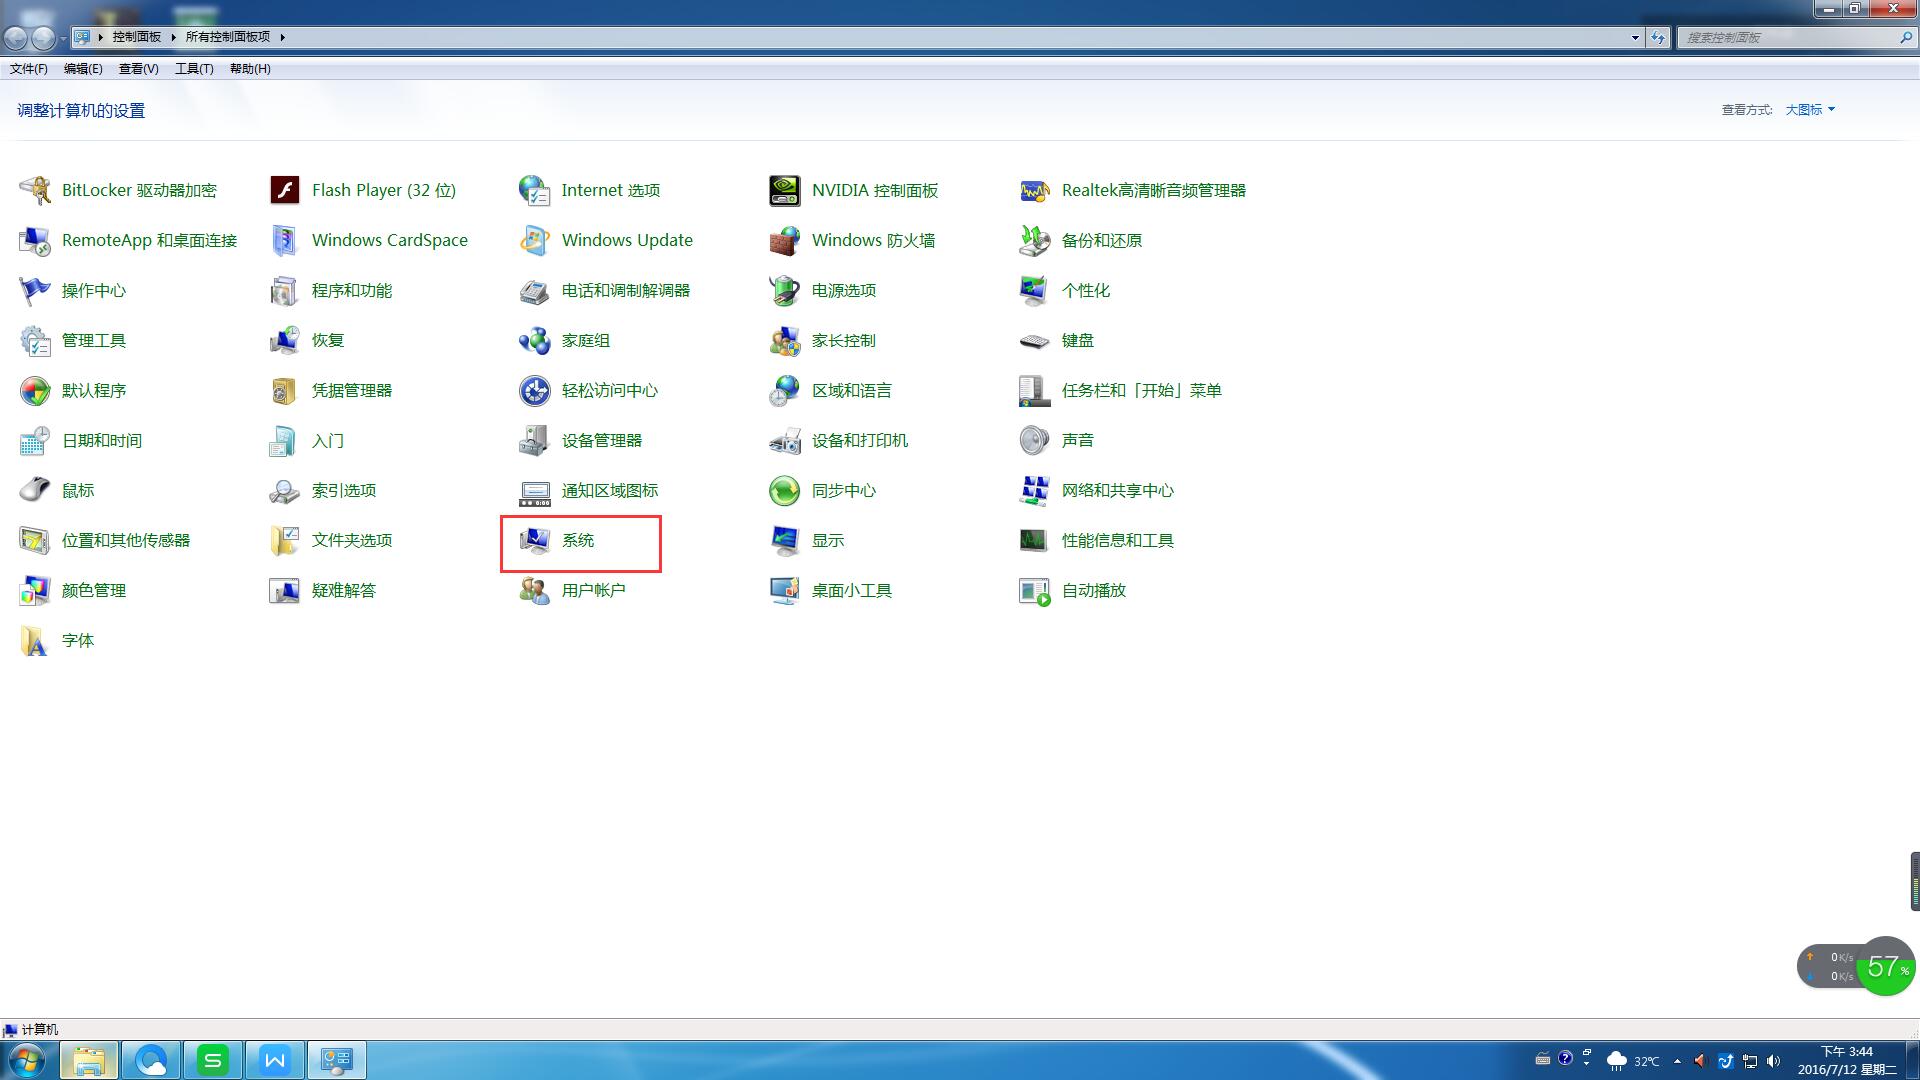The image size is (1920, 1080).
Task: Click the Windows Start button
Action: [27, 1060]
